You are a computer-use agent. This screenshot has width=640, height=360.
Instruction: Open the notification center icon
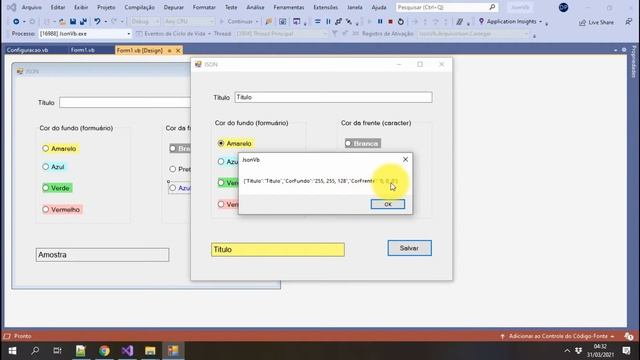tap(627, 351)
